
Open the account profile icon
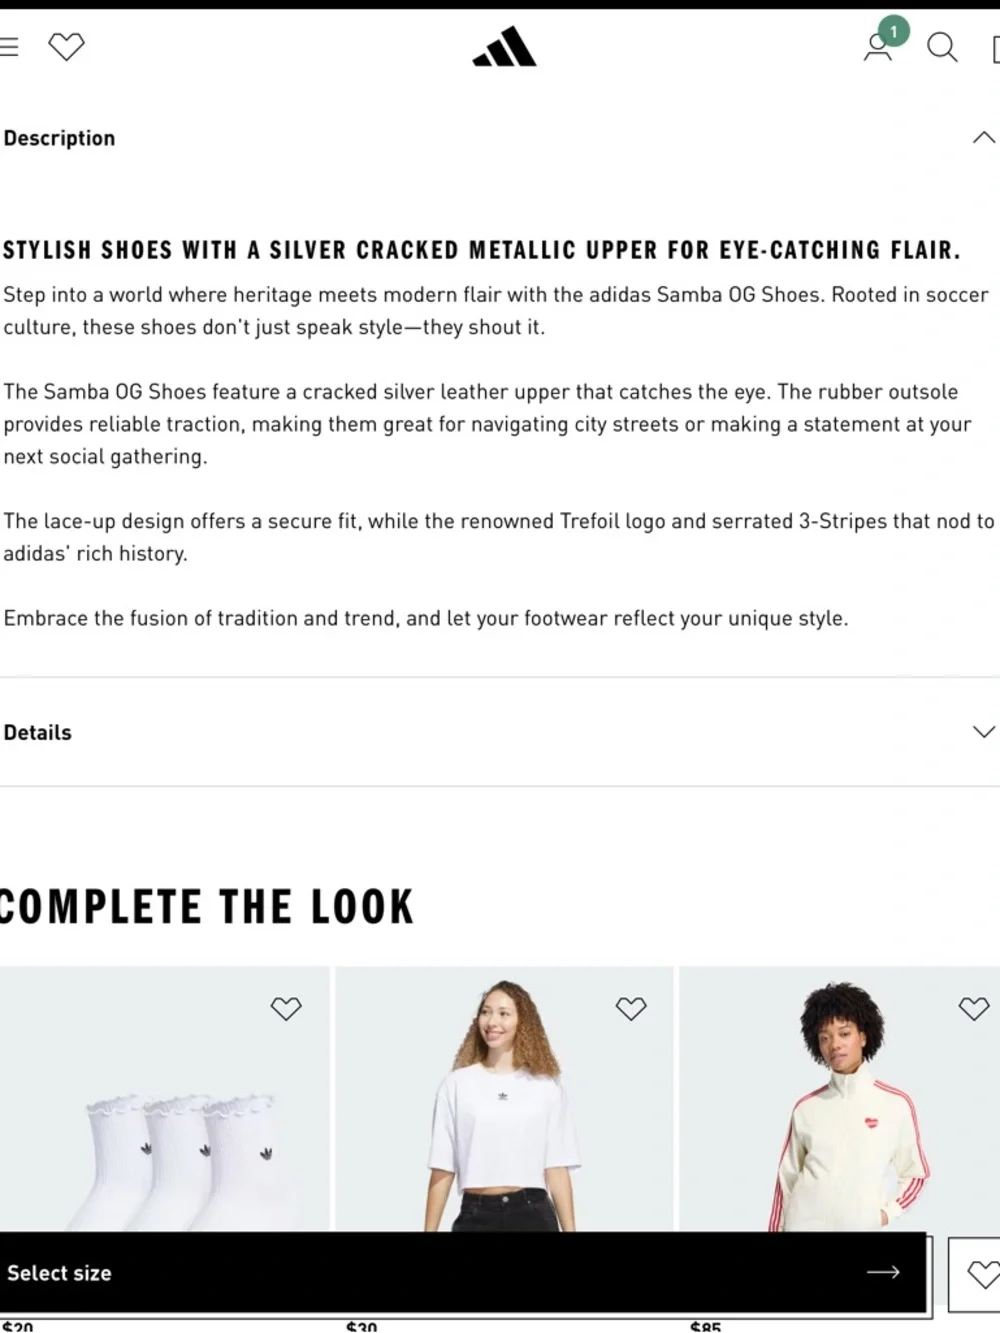tap(878, 47)
